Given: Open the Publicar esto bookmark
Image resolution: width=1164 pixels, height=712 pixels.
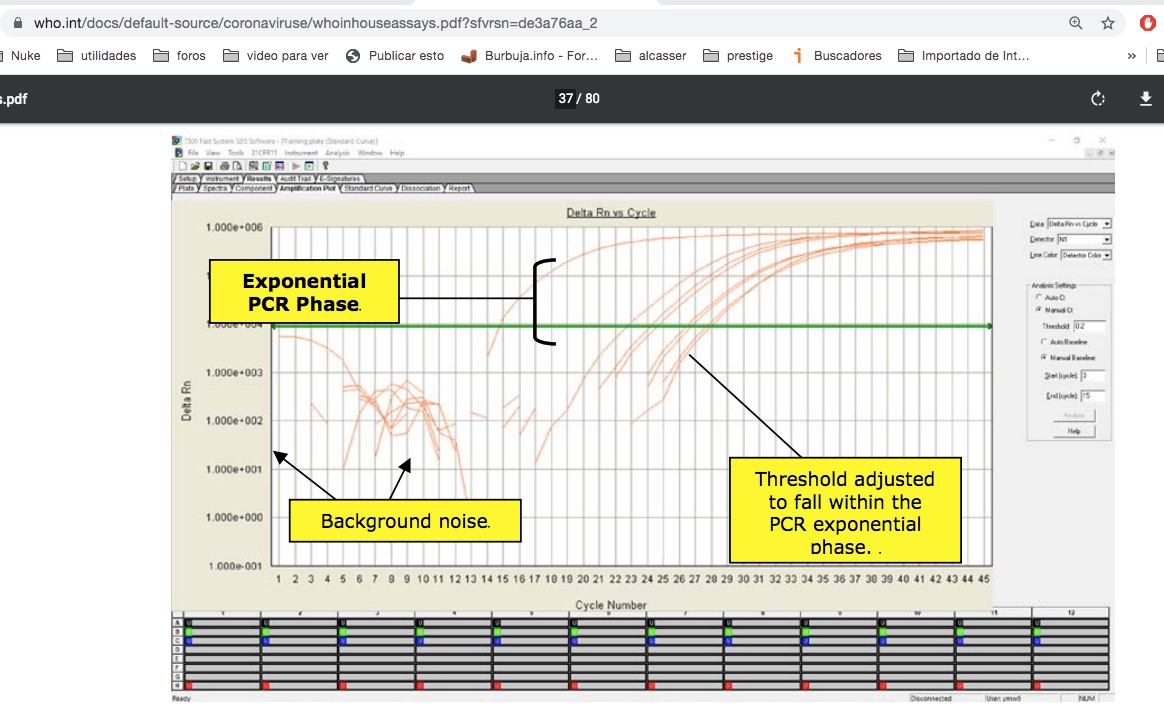Looking at the screenshot, I should 395,56.
